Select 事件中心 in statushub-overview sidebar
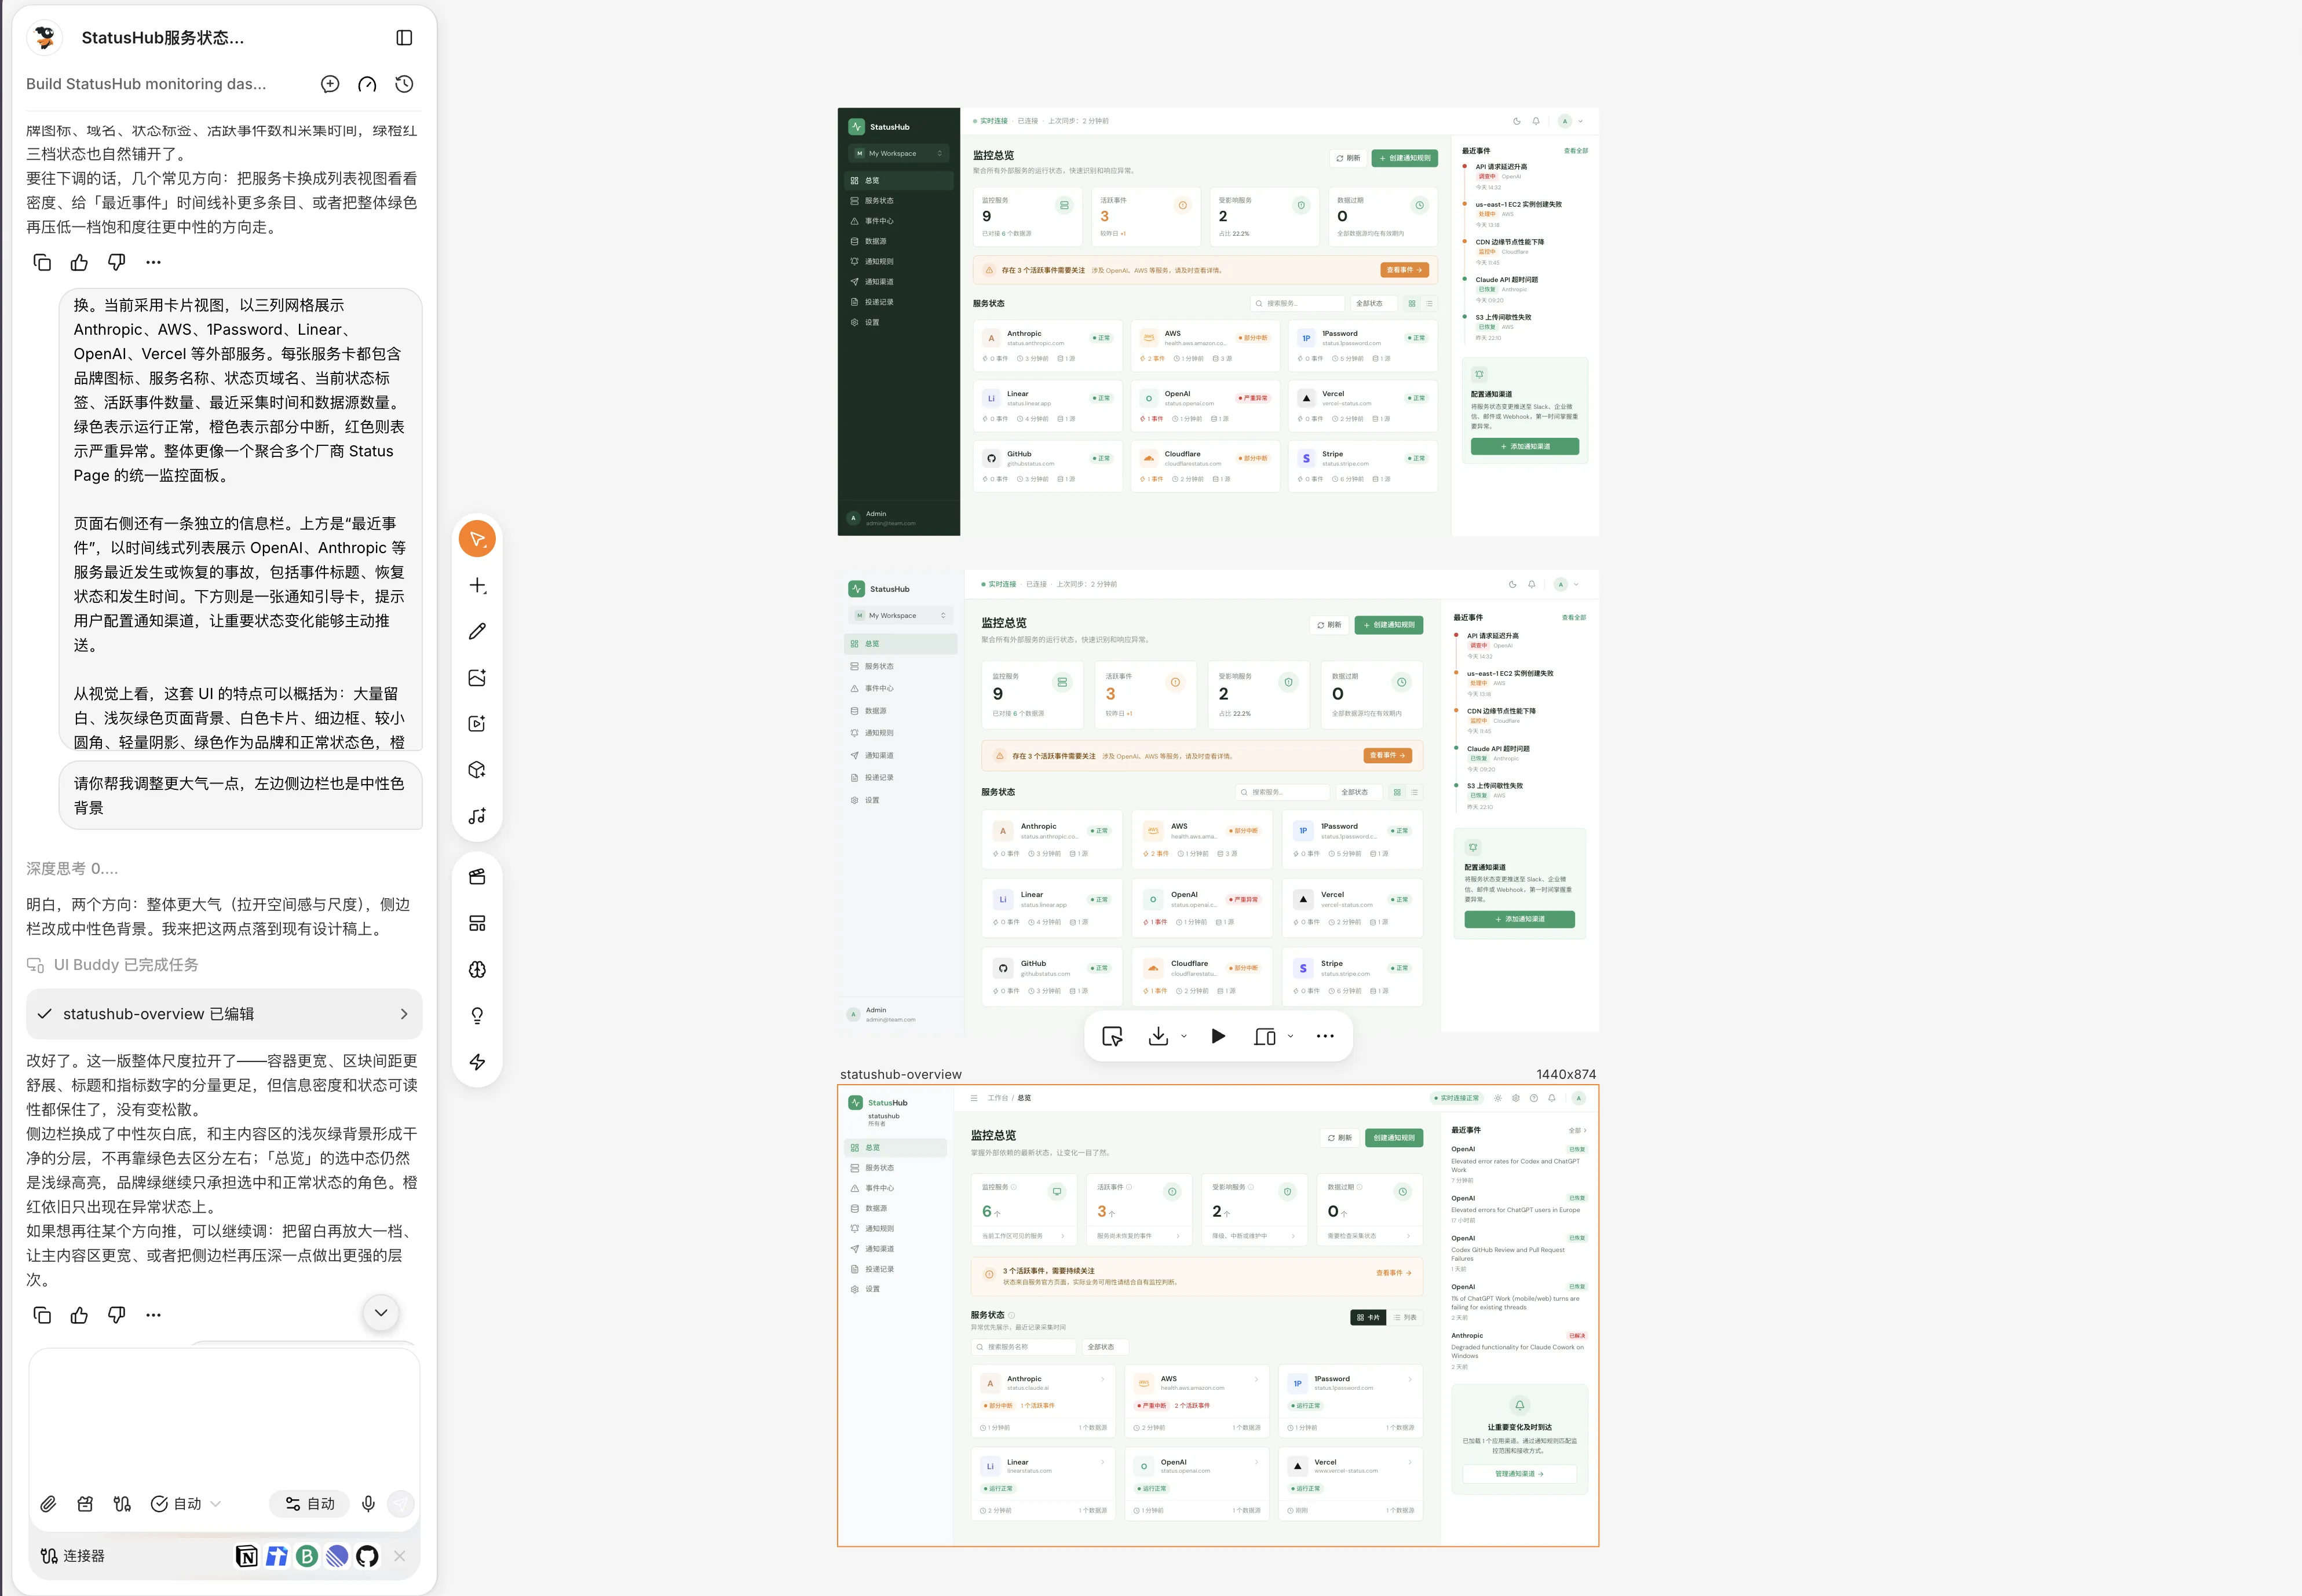 pyautogui.click(x=896, y=1188)
